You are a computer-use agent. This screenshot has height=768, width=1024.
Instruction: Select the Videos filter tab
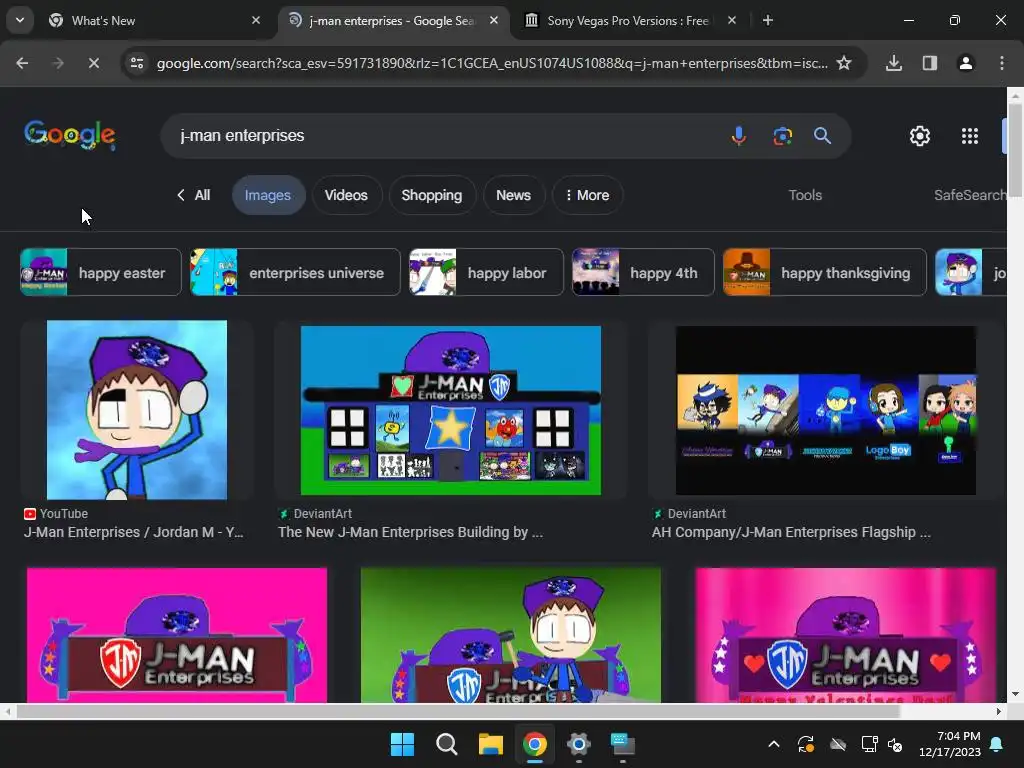(x=346, y=195)
